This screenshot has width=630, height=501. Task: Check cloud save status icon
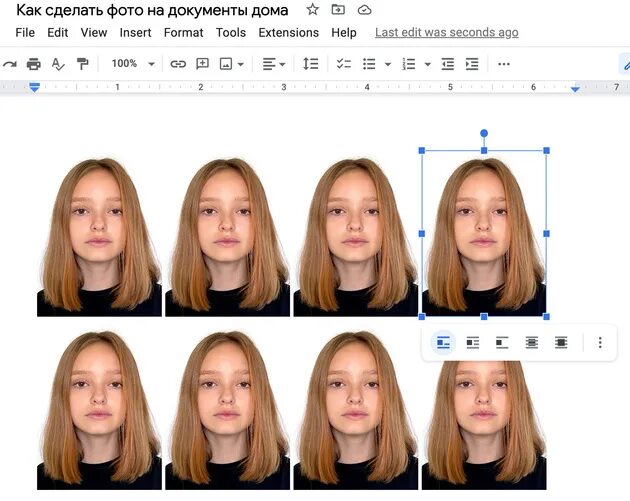tap(364, 10)
